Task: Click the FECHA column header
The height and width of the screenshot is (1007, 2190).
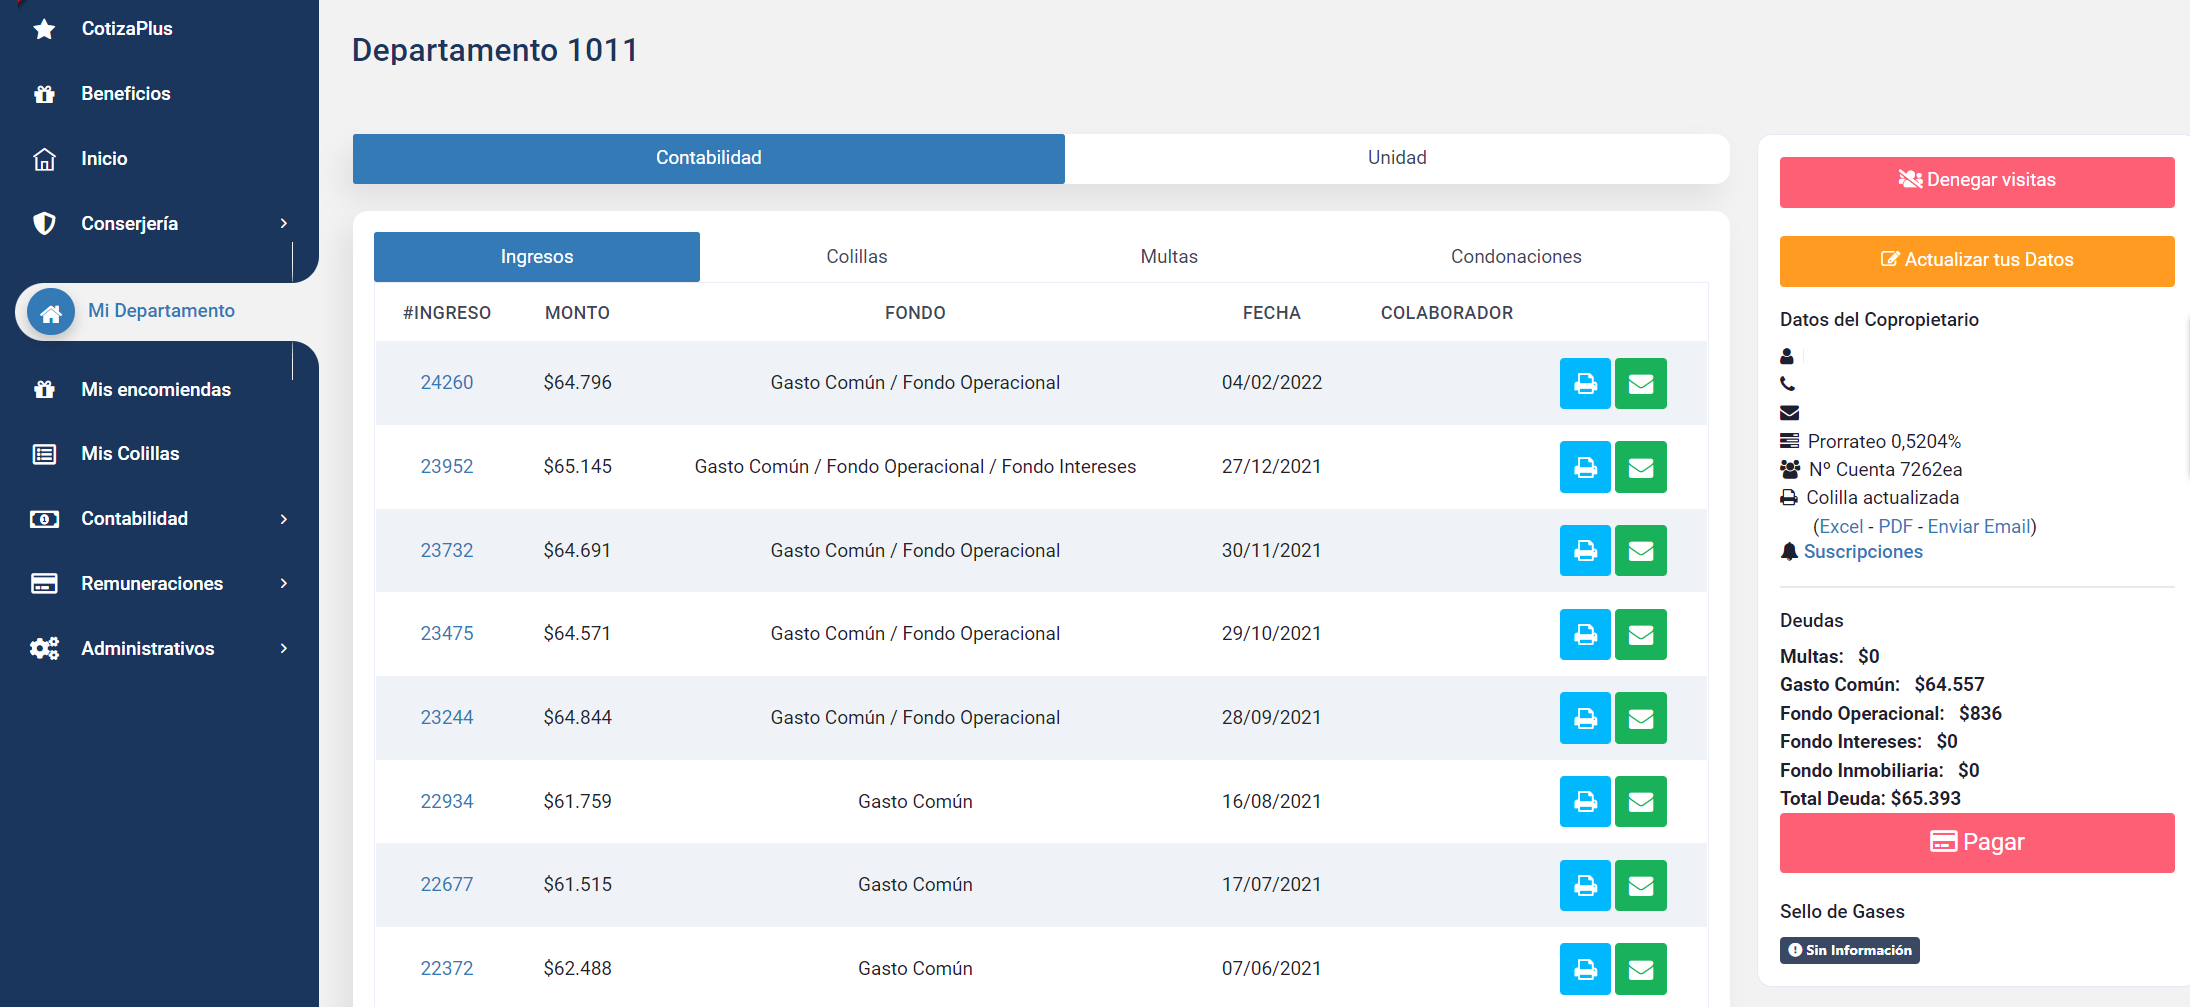Action: [1271, 313]
